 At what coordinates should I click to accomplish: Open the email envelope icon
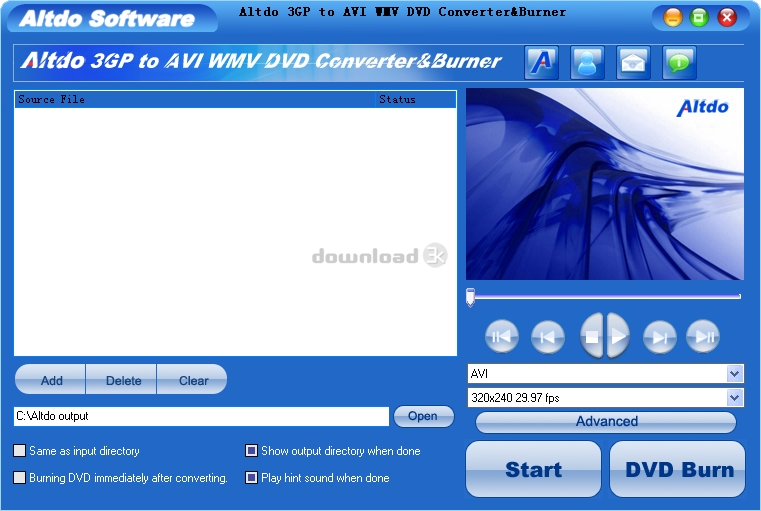tap(633, 63)
